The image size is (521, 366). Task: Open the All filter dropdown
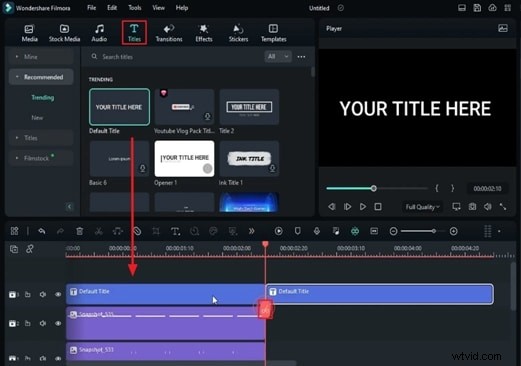pyautogui.click(x=278, y=57)
